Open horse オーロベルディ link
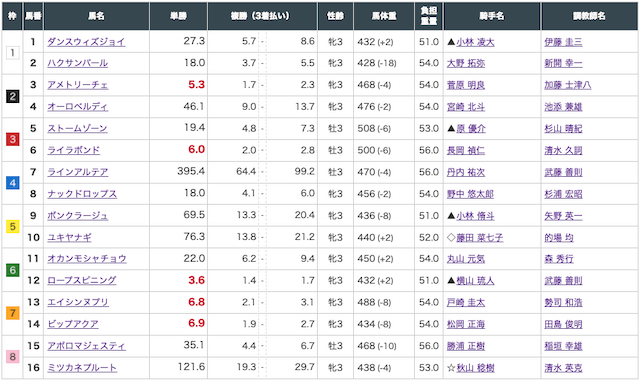Screen dimensions: 640x380 click(78, 107)
